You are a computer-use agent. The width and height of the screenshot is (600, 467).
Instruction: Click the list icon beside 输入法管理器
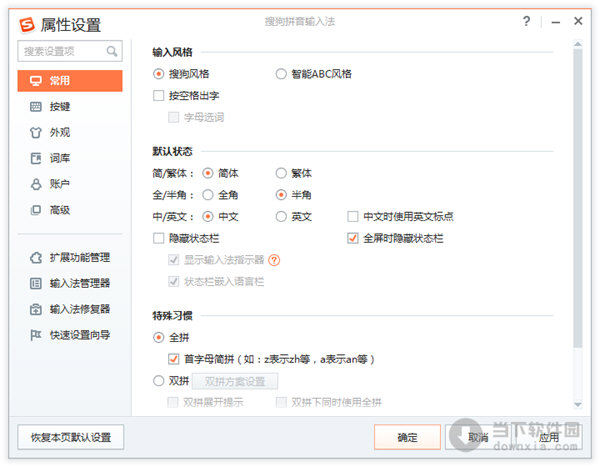click(36, 283)
